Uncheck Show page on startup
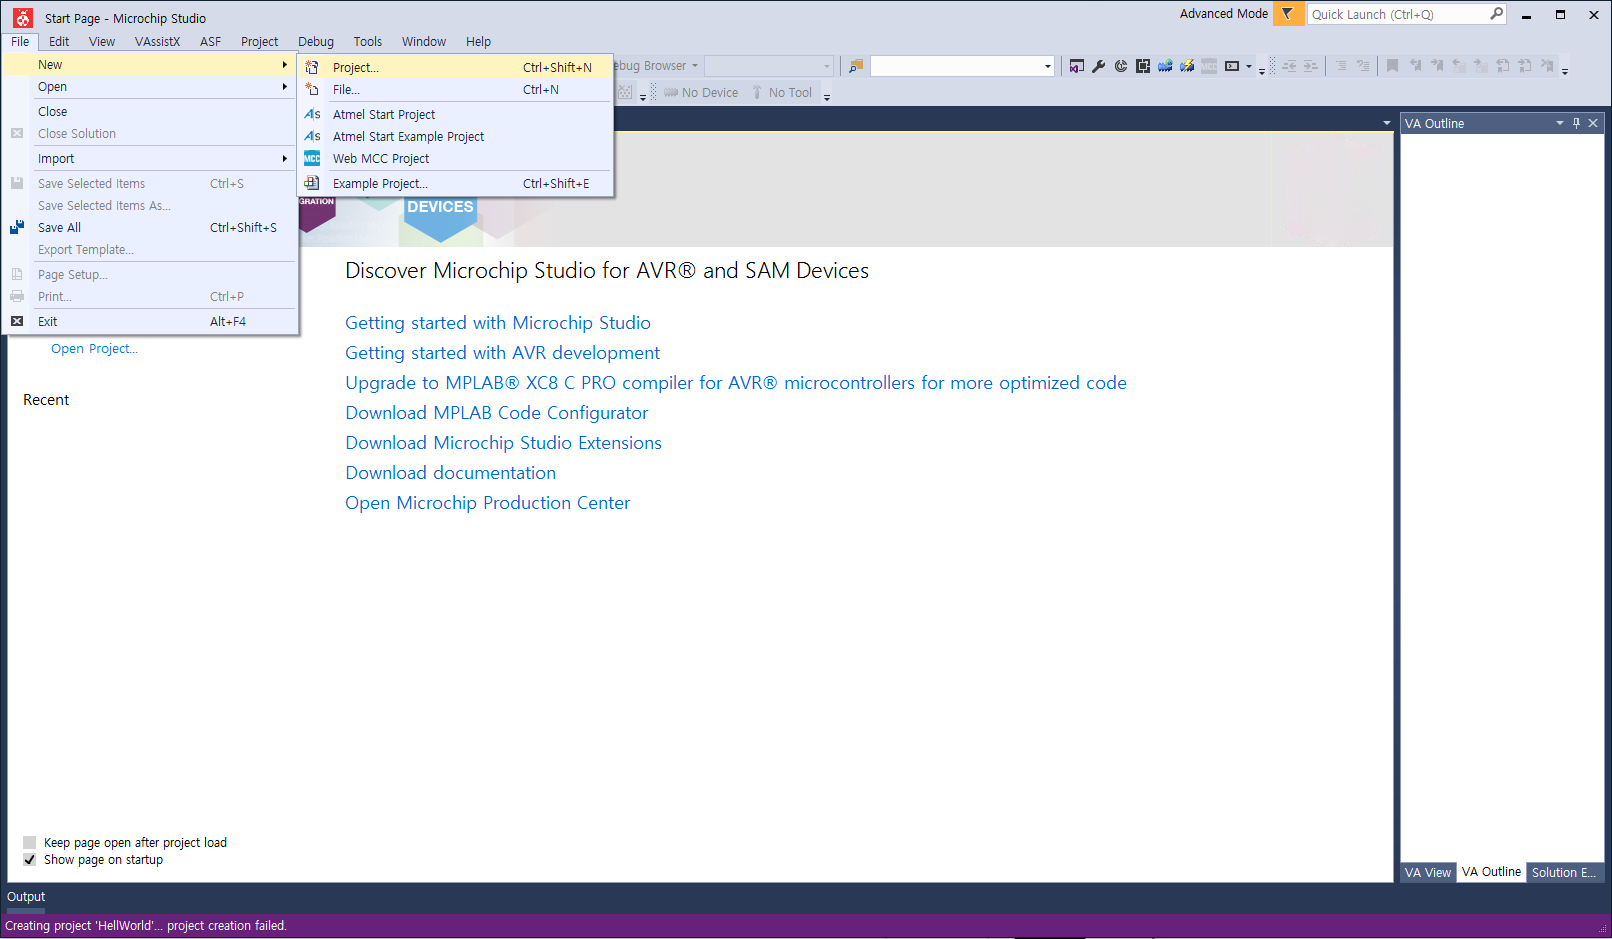The height and width of the screenshot is (939, 1612). (30, 859)
